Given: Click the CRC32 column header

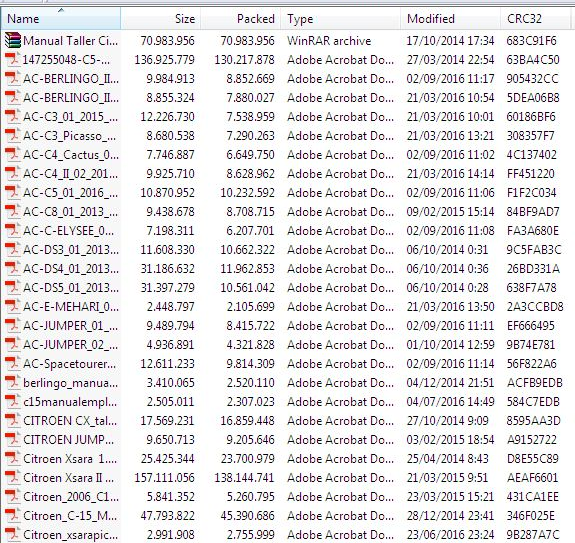Looking at the screenshot, I should [x=535, y=18].
